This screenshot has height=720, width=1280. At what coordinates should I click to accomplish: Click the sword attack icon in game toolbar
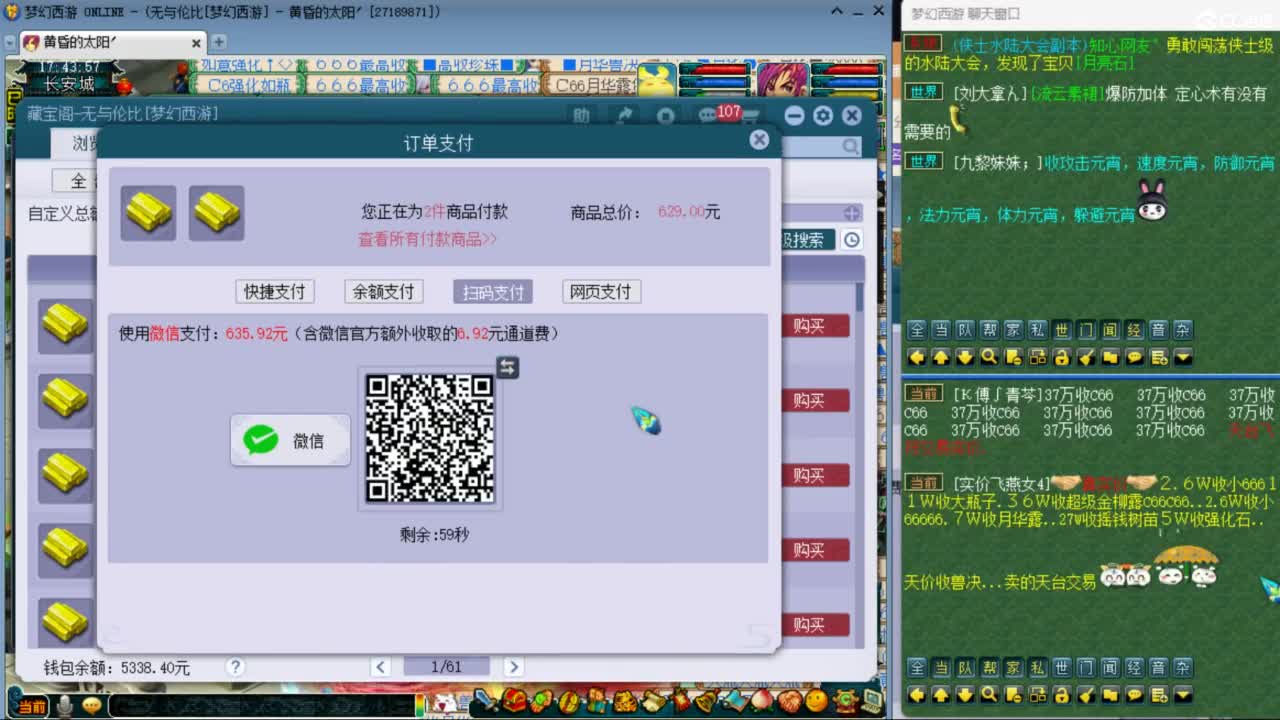[x=486, y=701]
